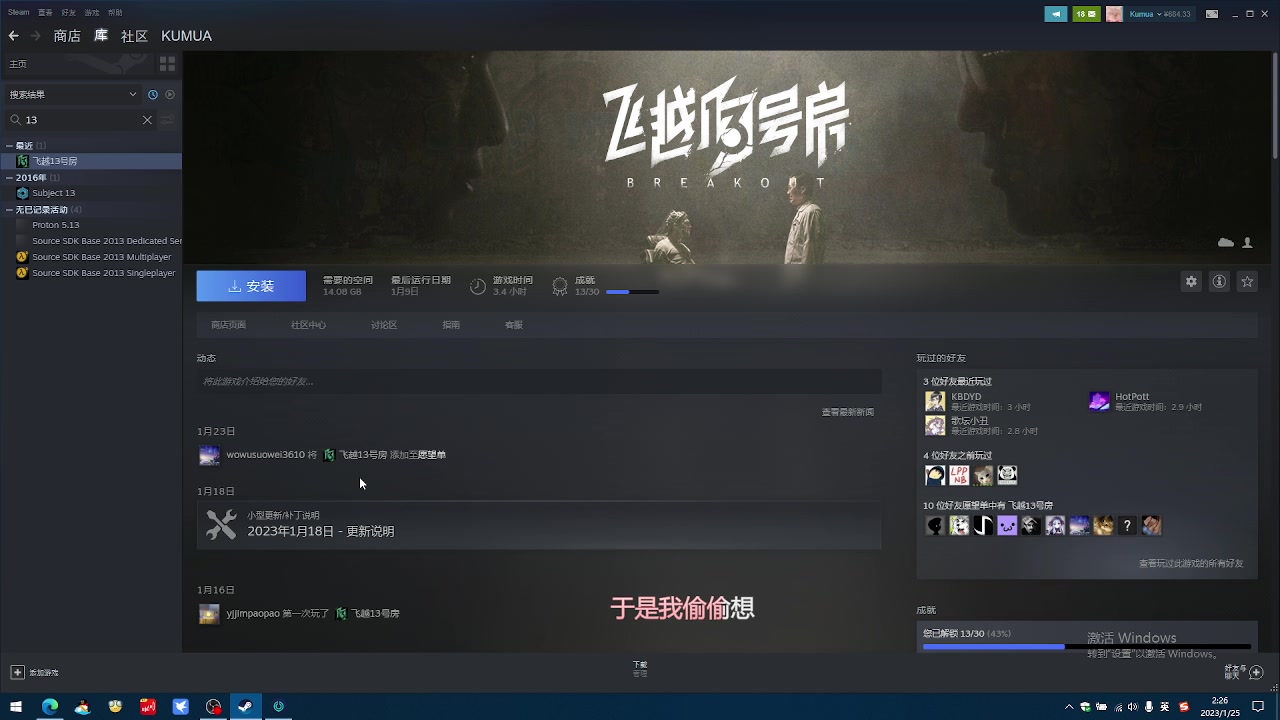Open the 帮助 menu

tap(115, 12)
